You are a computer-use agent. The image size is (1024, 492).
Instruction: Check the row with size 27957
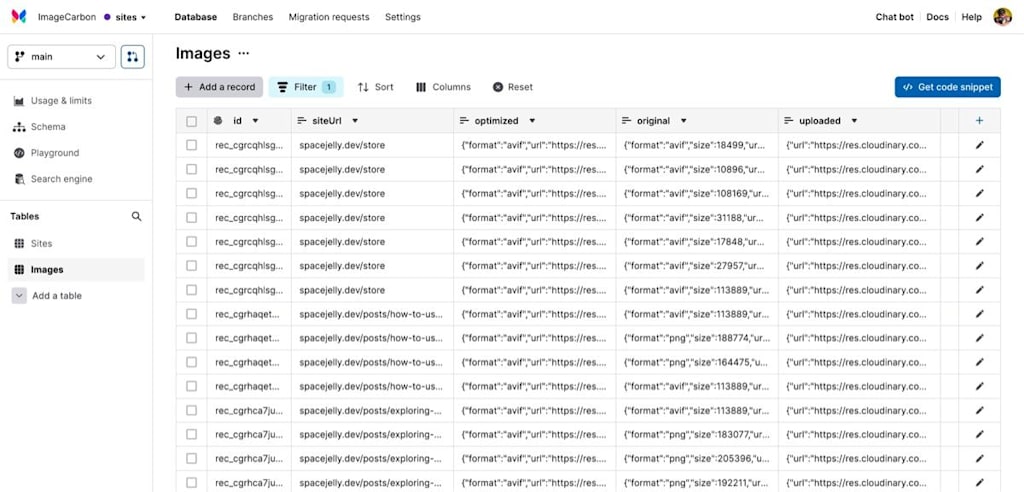[191, 266]
